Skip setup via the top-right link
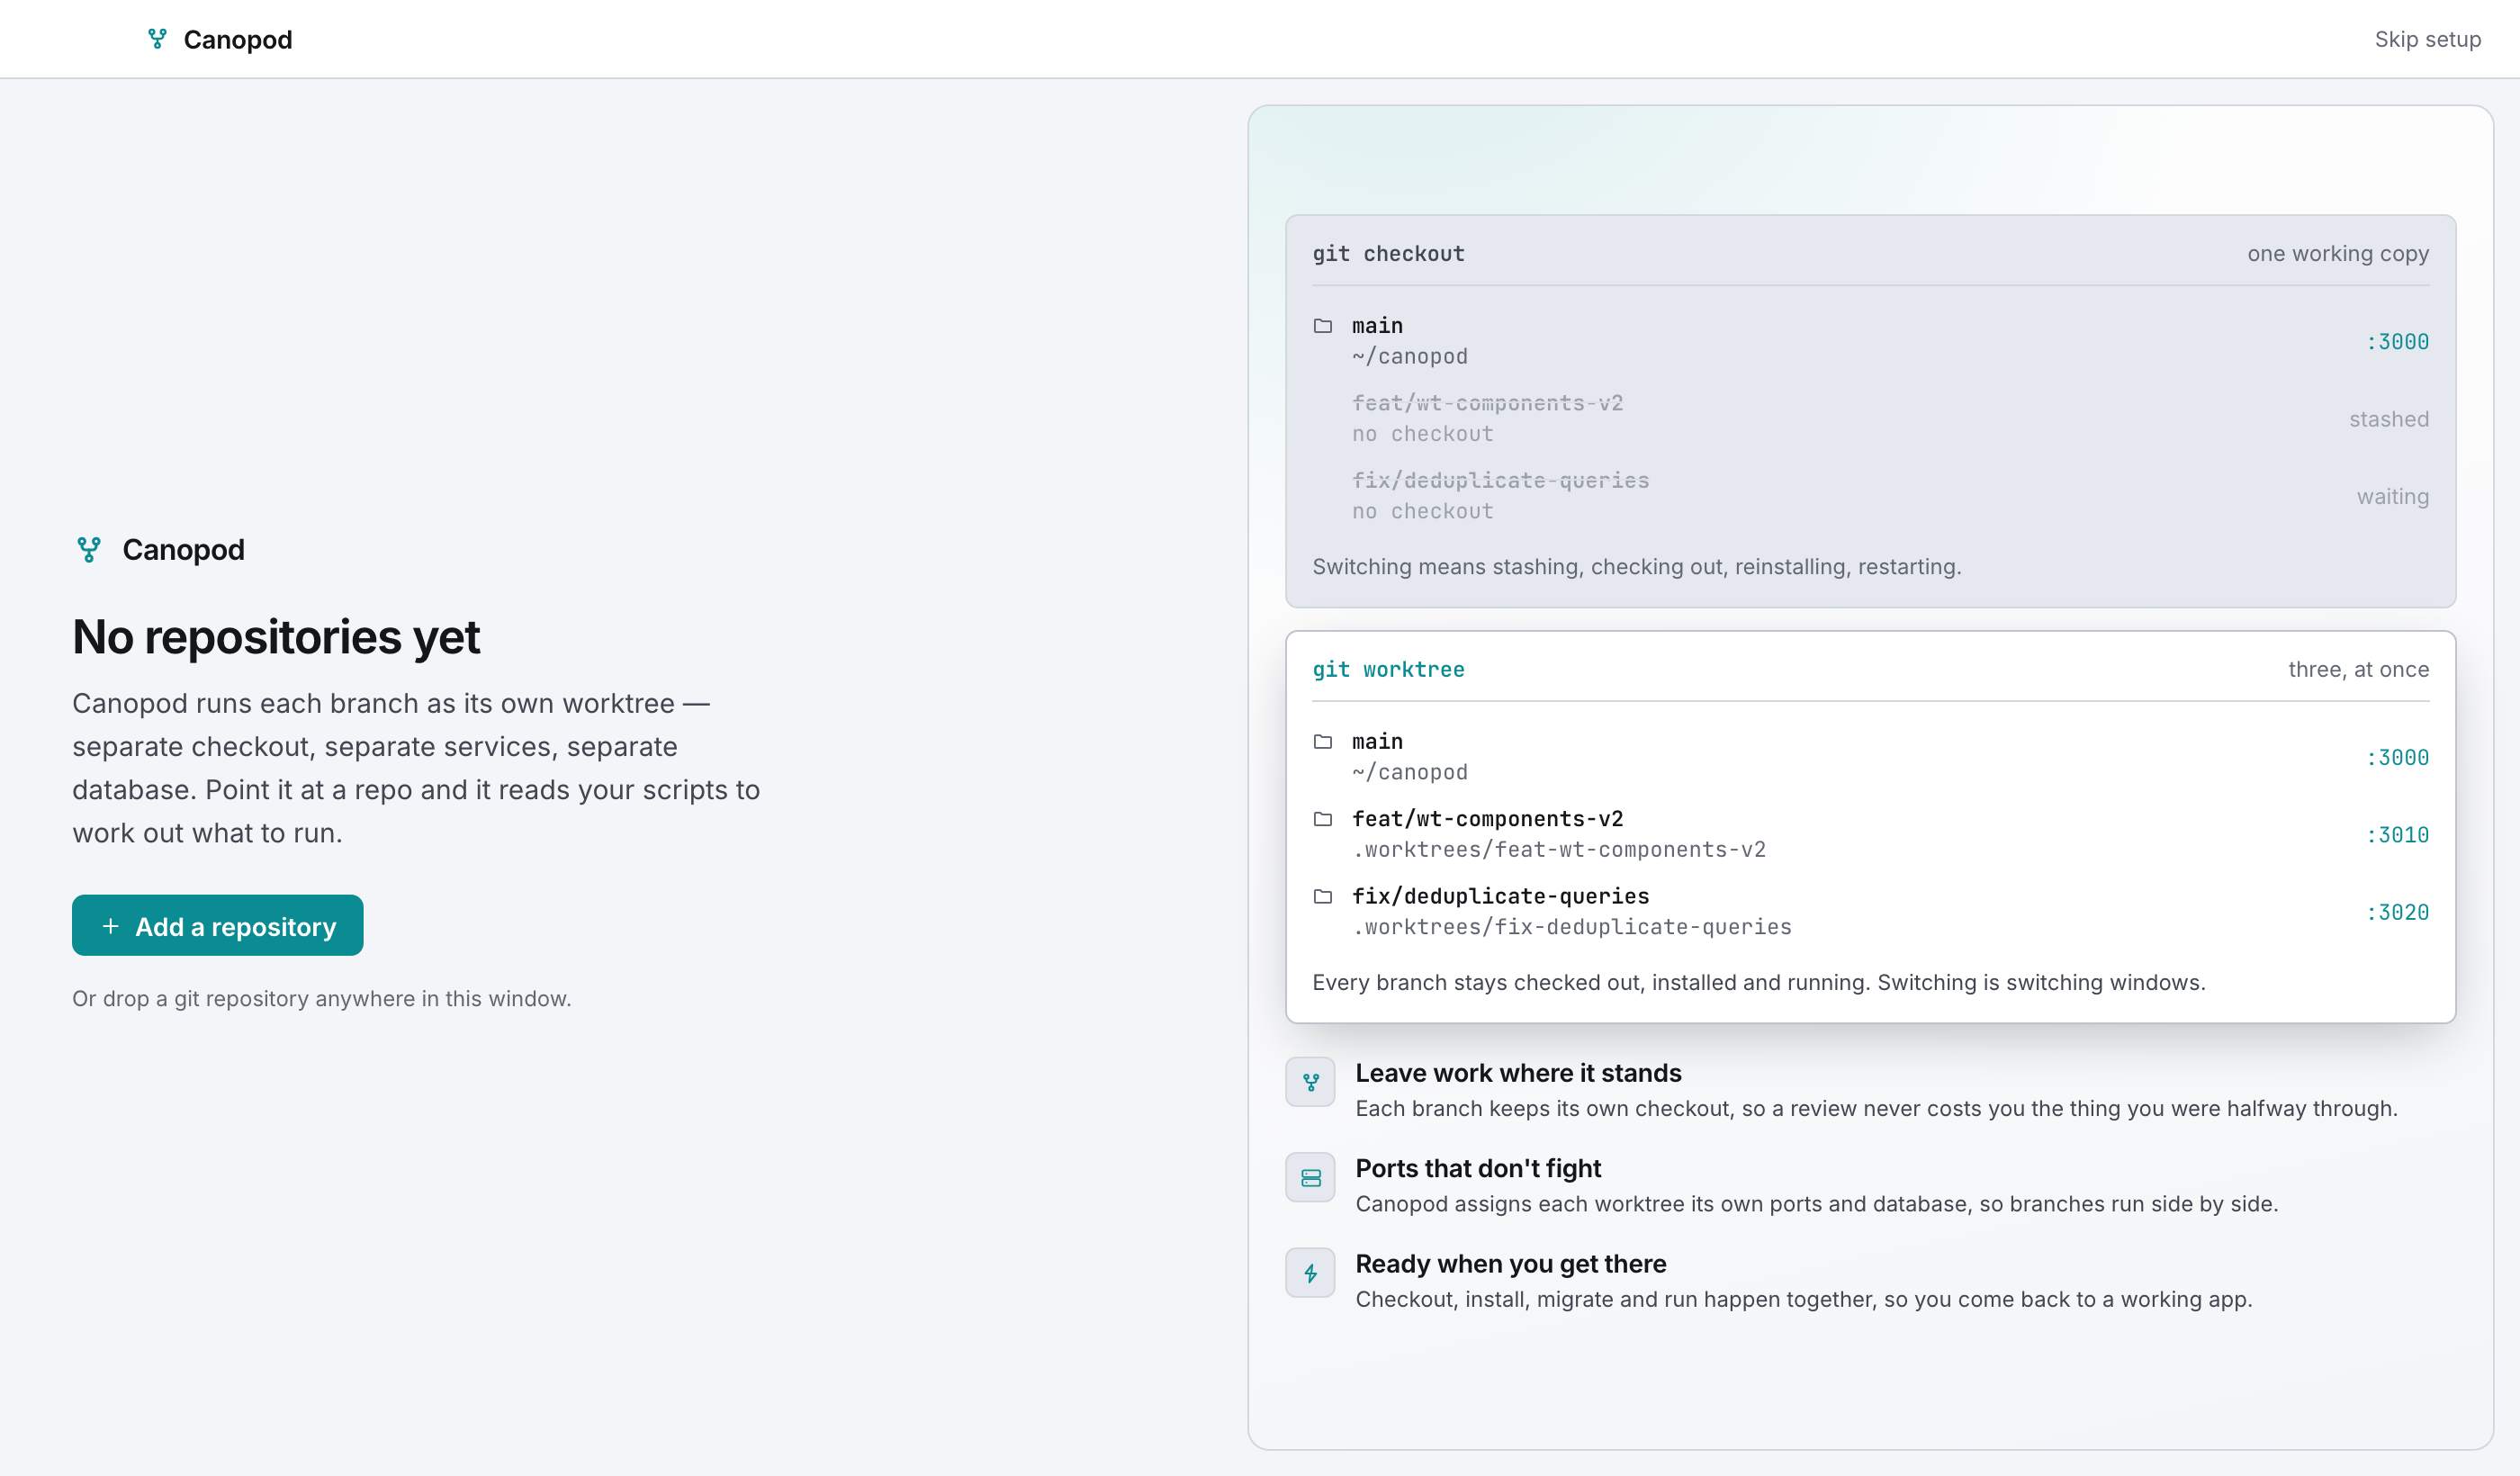 pyautogui.click(x=2427, y=39)
